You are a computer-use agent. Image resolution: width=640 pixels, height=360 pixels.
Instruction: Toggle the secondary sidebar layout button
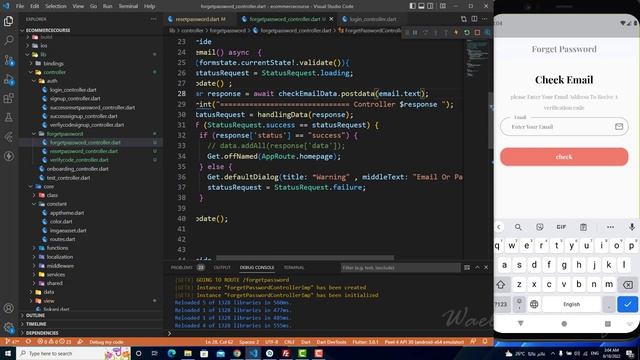coord(430,6)
